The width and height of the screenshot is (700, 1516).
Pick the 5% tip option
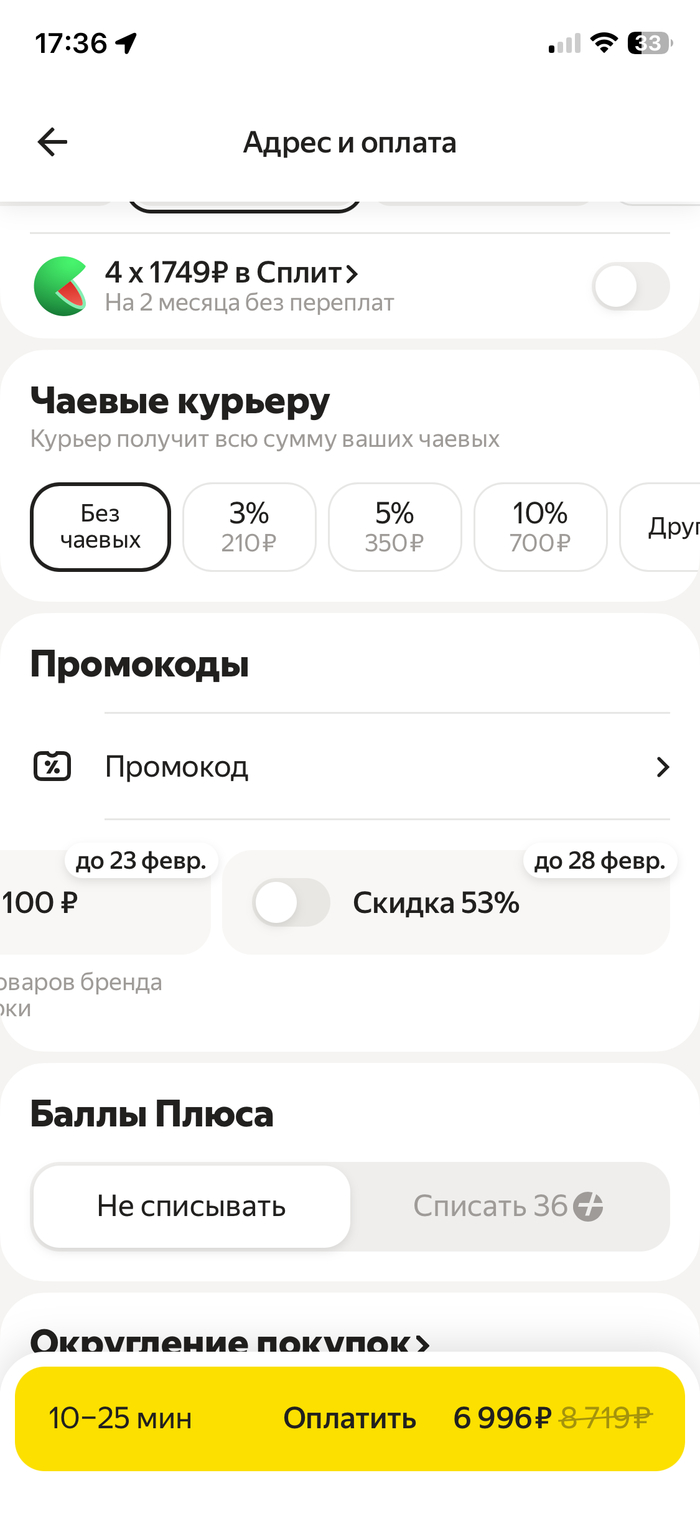(394, 527)
